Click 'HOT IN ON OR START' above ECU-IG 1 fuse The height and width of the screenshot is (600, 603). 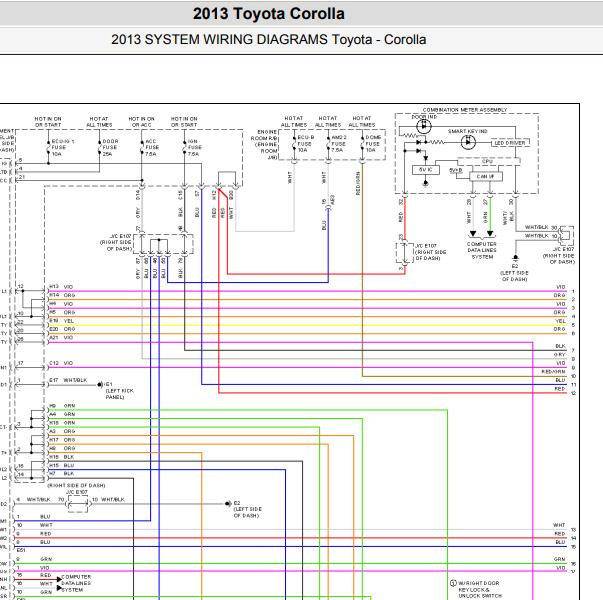pyautogui.click(x=48, y=122)
